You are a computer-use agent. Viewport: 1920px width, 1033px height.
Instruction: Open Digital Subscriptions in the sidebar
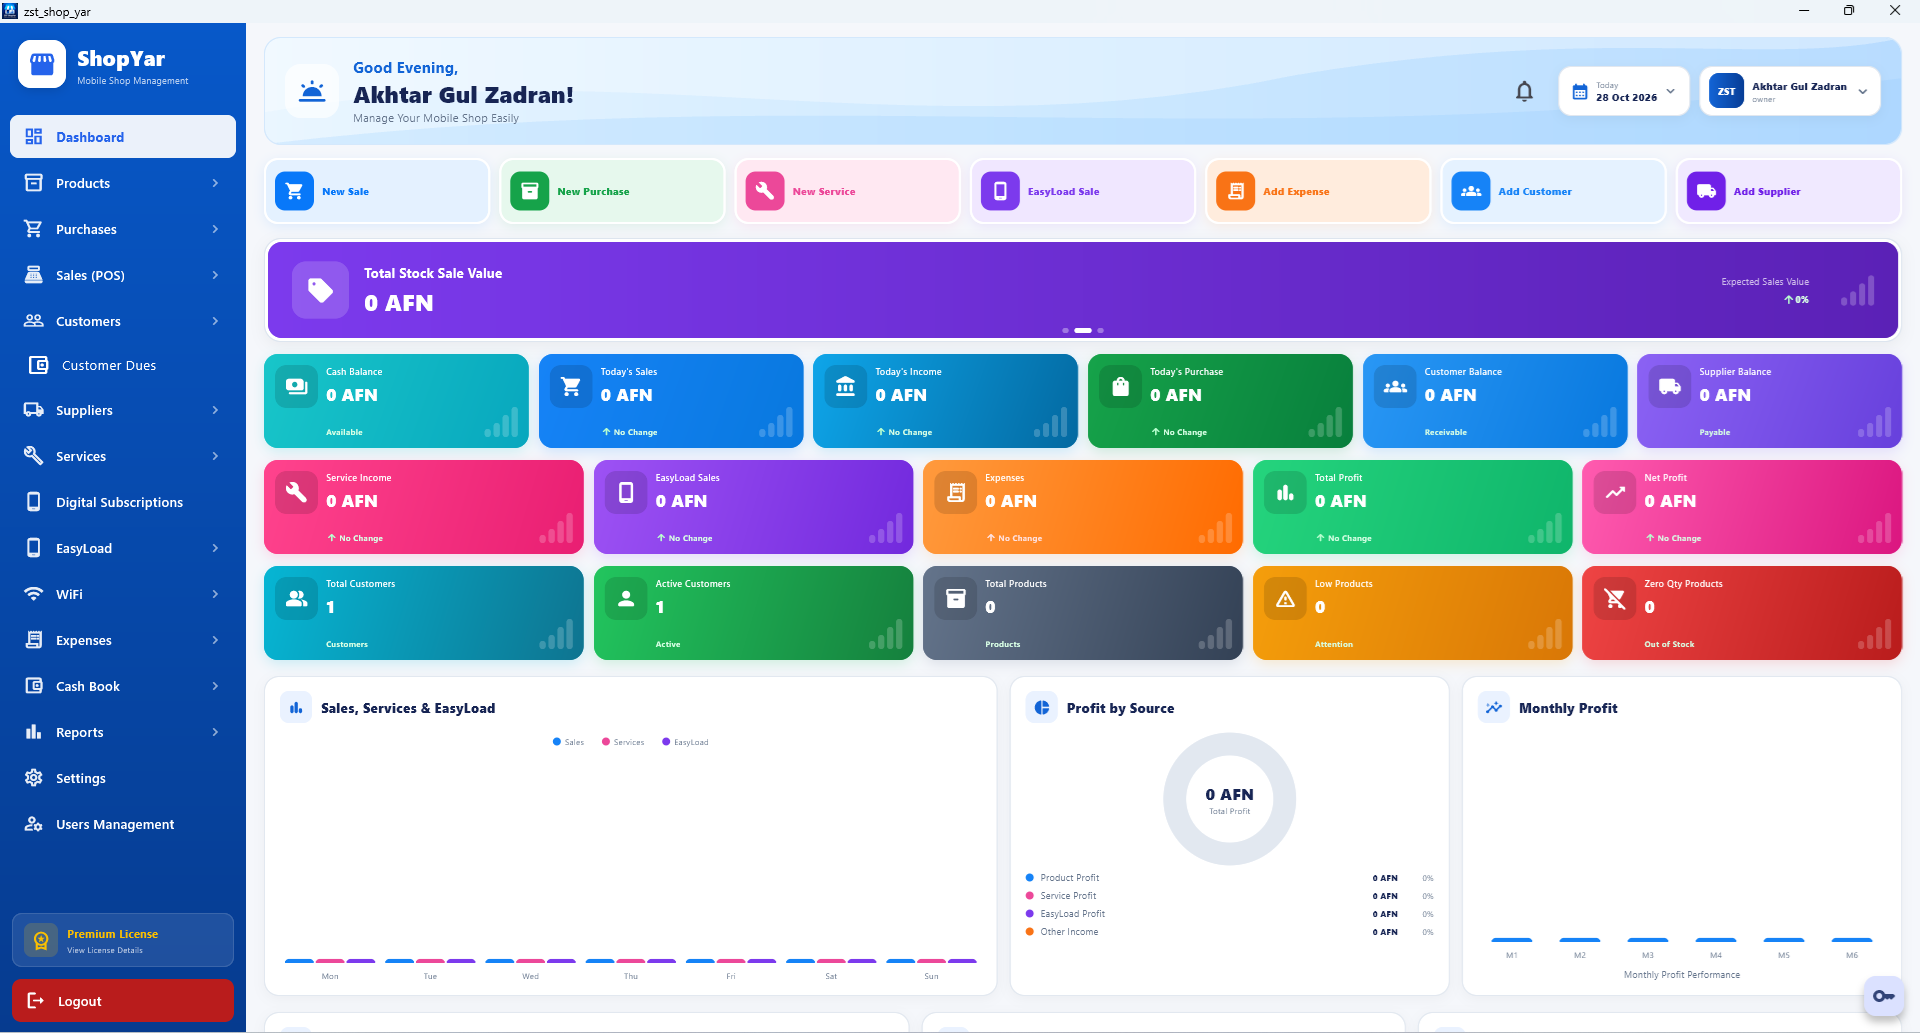coord(123,502)
